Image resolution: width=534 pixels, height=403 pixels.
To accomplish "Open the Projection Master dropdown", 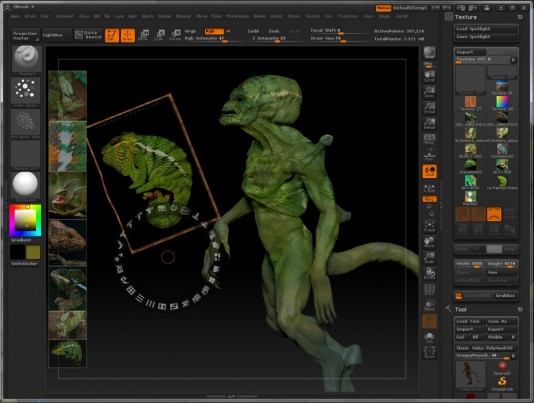I will (25, 35).
